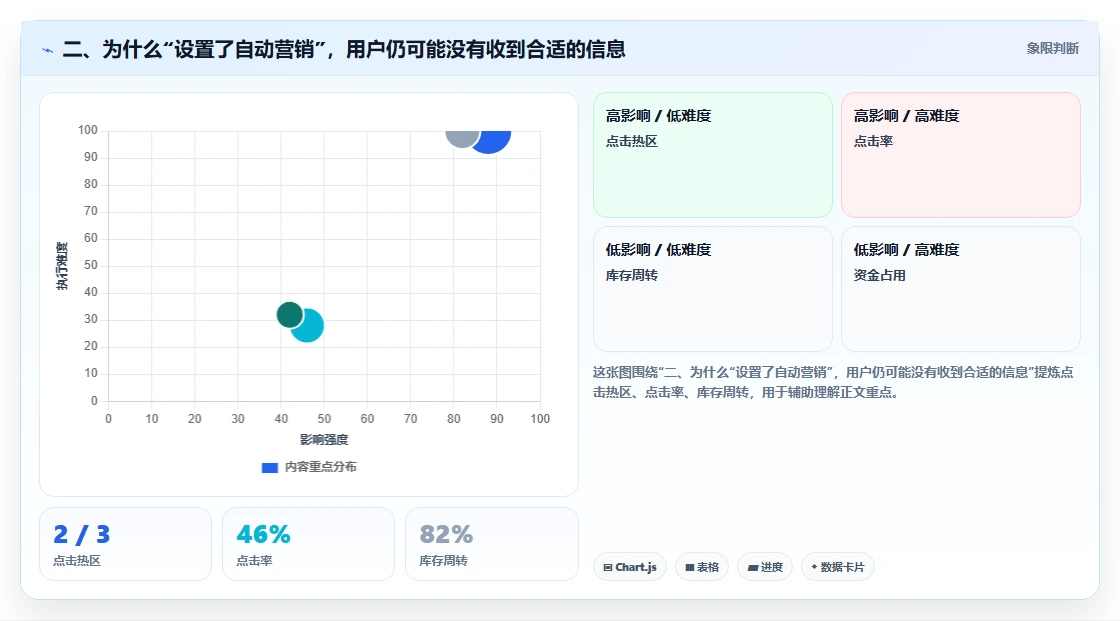Image resolution: width=1120 pixels, height=621 pixels.
Task: Click the 内容重点分布 legend text
Action: pos(321,467)
